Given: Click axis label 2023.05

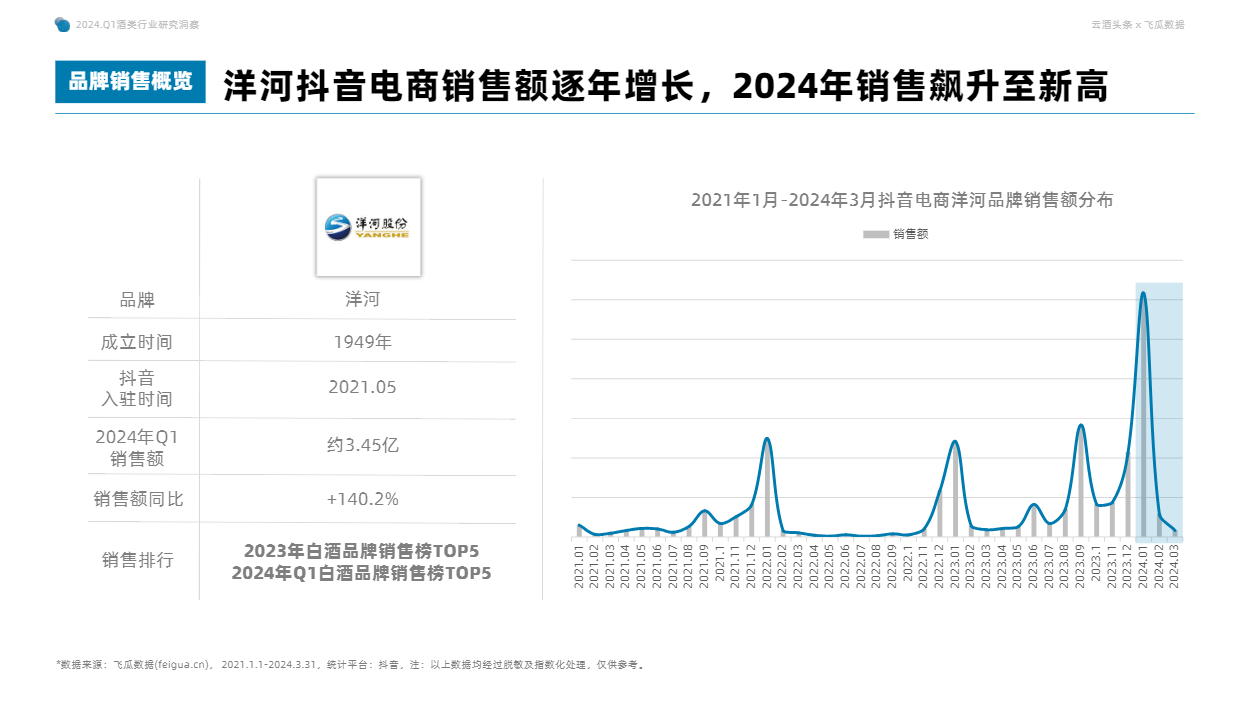Looking at the screenshot, I should (1018, 566).
